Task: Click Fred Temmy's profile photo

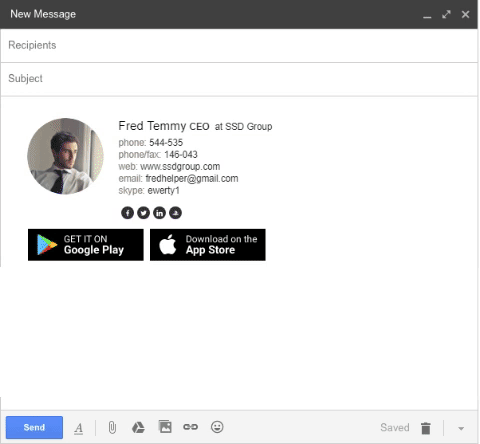Action: [x=65, y=156]
